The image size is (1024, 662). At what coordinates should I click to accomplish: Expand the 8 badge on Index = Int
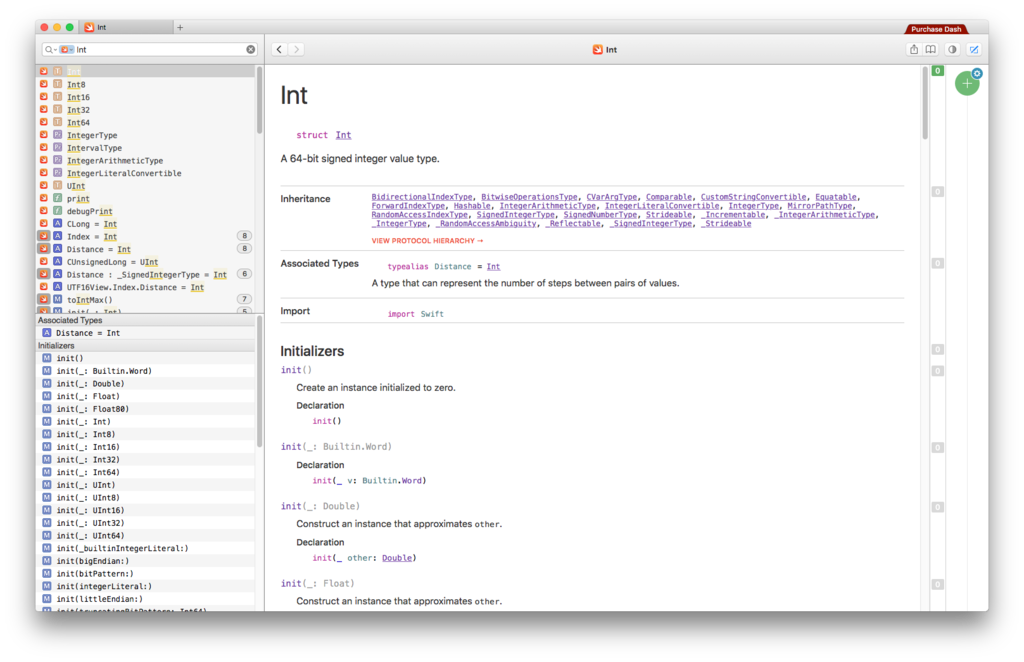(244, 236)
